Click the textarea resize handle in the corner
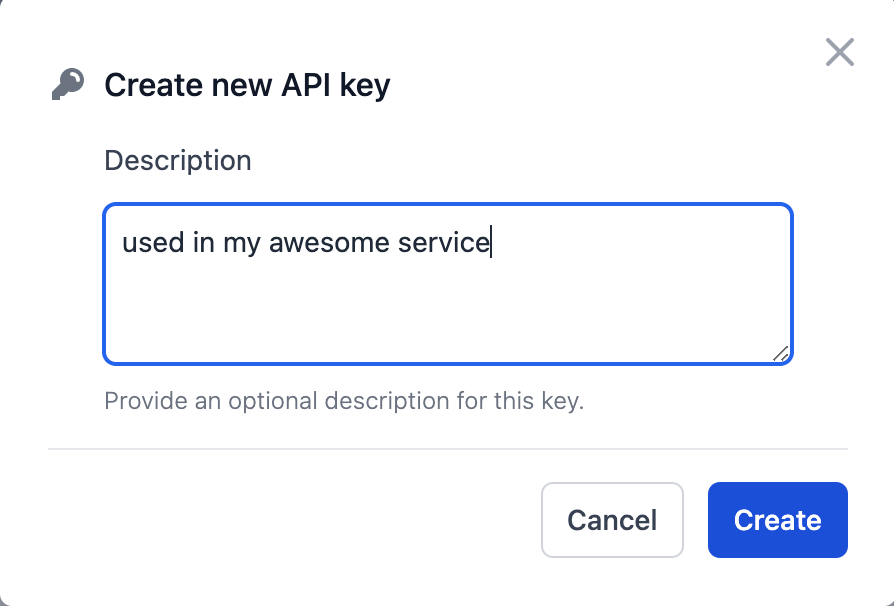 pyautogui.click(x=781, y=352)
